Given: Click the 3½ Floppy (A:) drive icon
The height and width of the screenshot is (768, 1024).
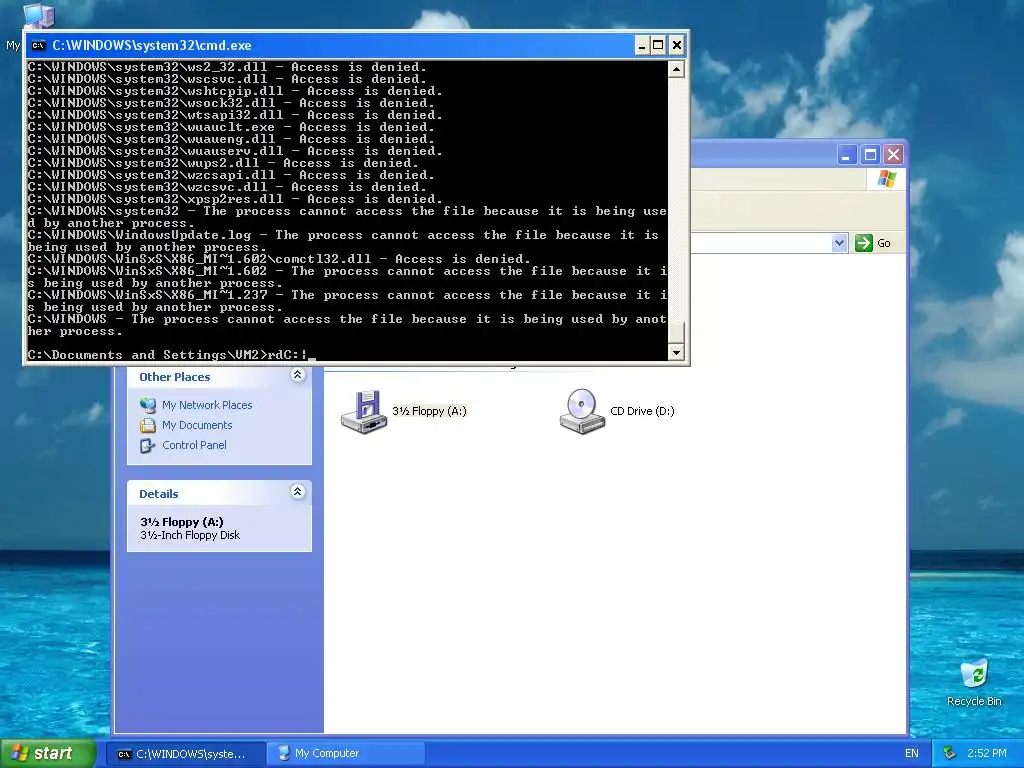Looking at the screenshot, I should [364, 411].
